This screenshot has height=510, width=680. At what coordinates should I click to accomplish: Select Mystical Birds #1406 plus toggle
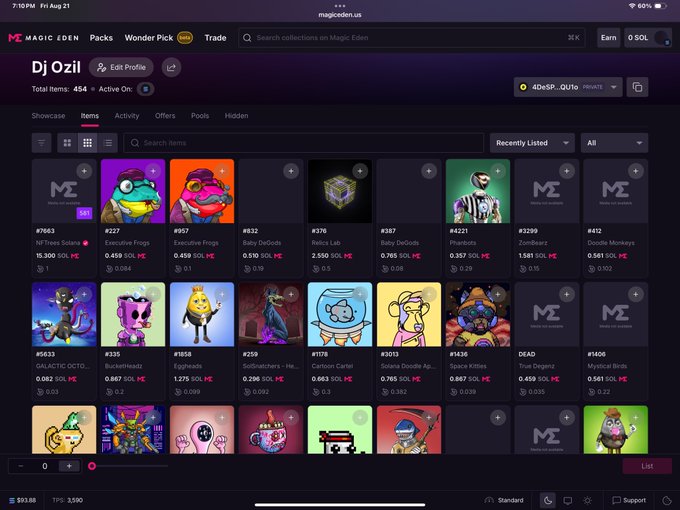(636, 294)
